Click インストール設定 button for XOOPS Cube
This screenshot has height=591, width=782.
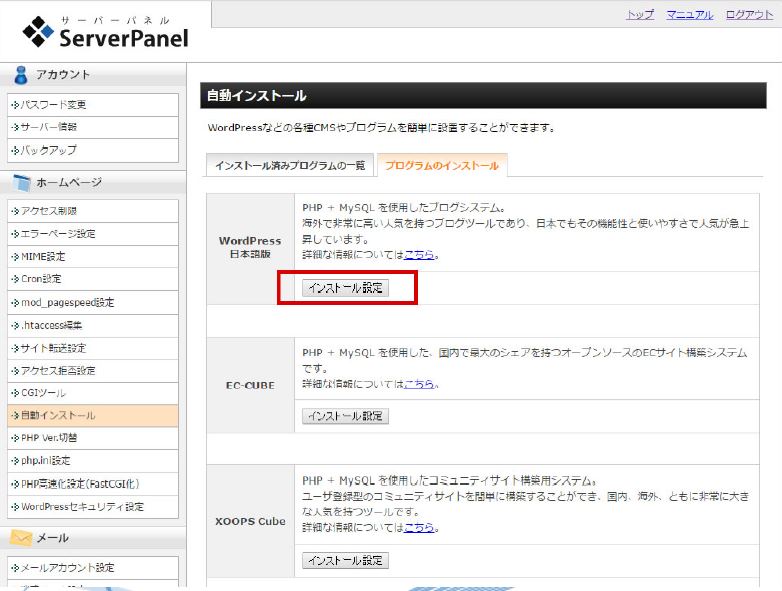[345, 561]
